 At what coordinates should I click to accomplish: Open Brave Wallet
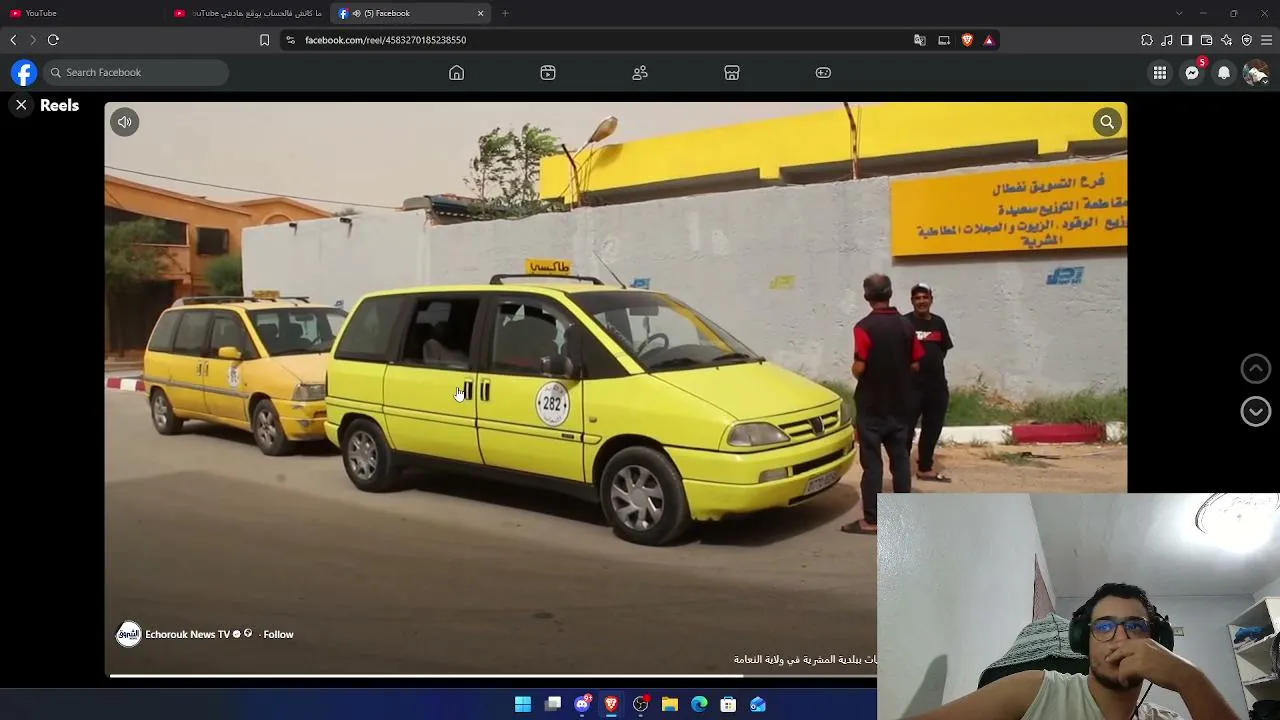[1206, 40]
